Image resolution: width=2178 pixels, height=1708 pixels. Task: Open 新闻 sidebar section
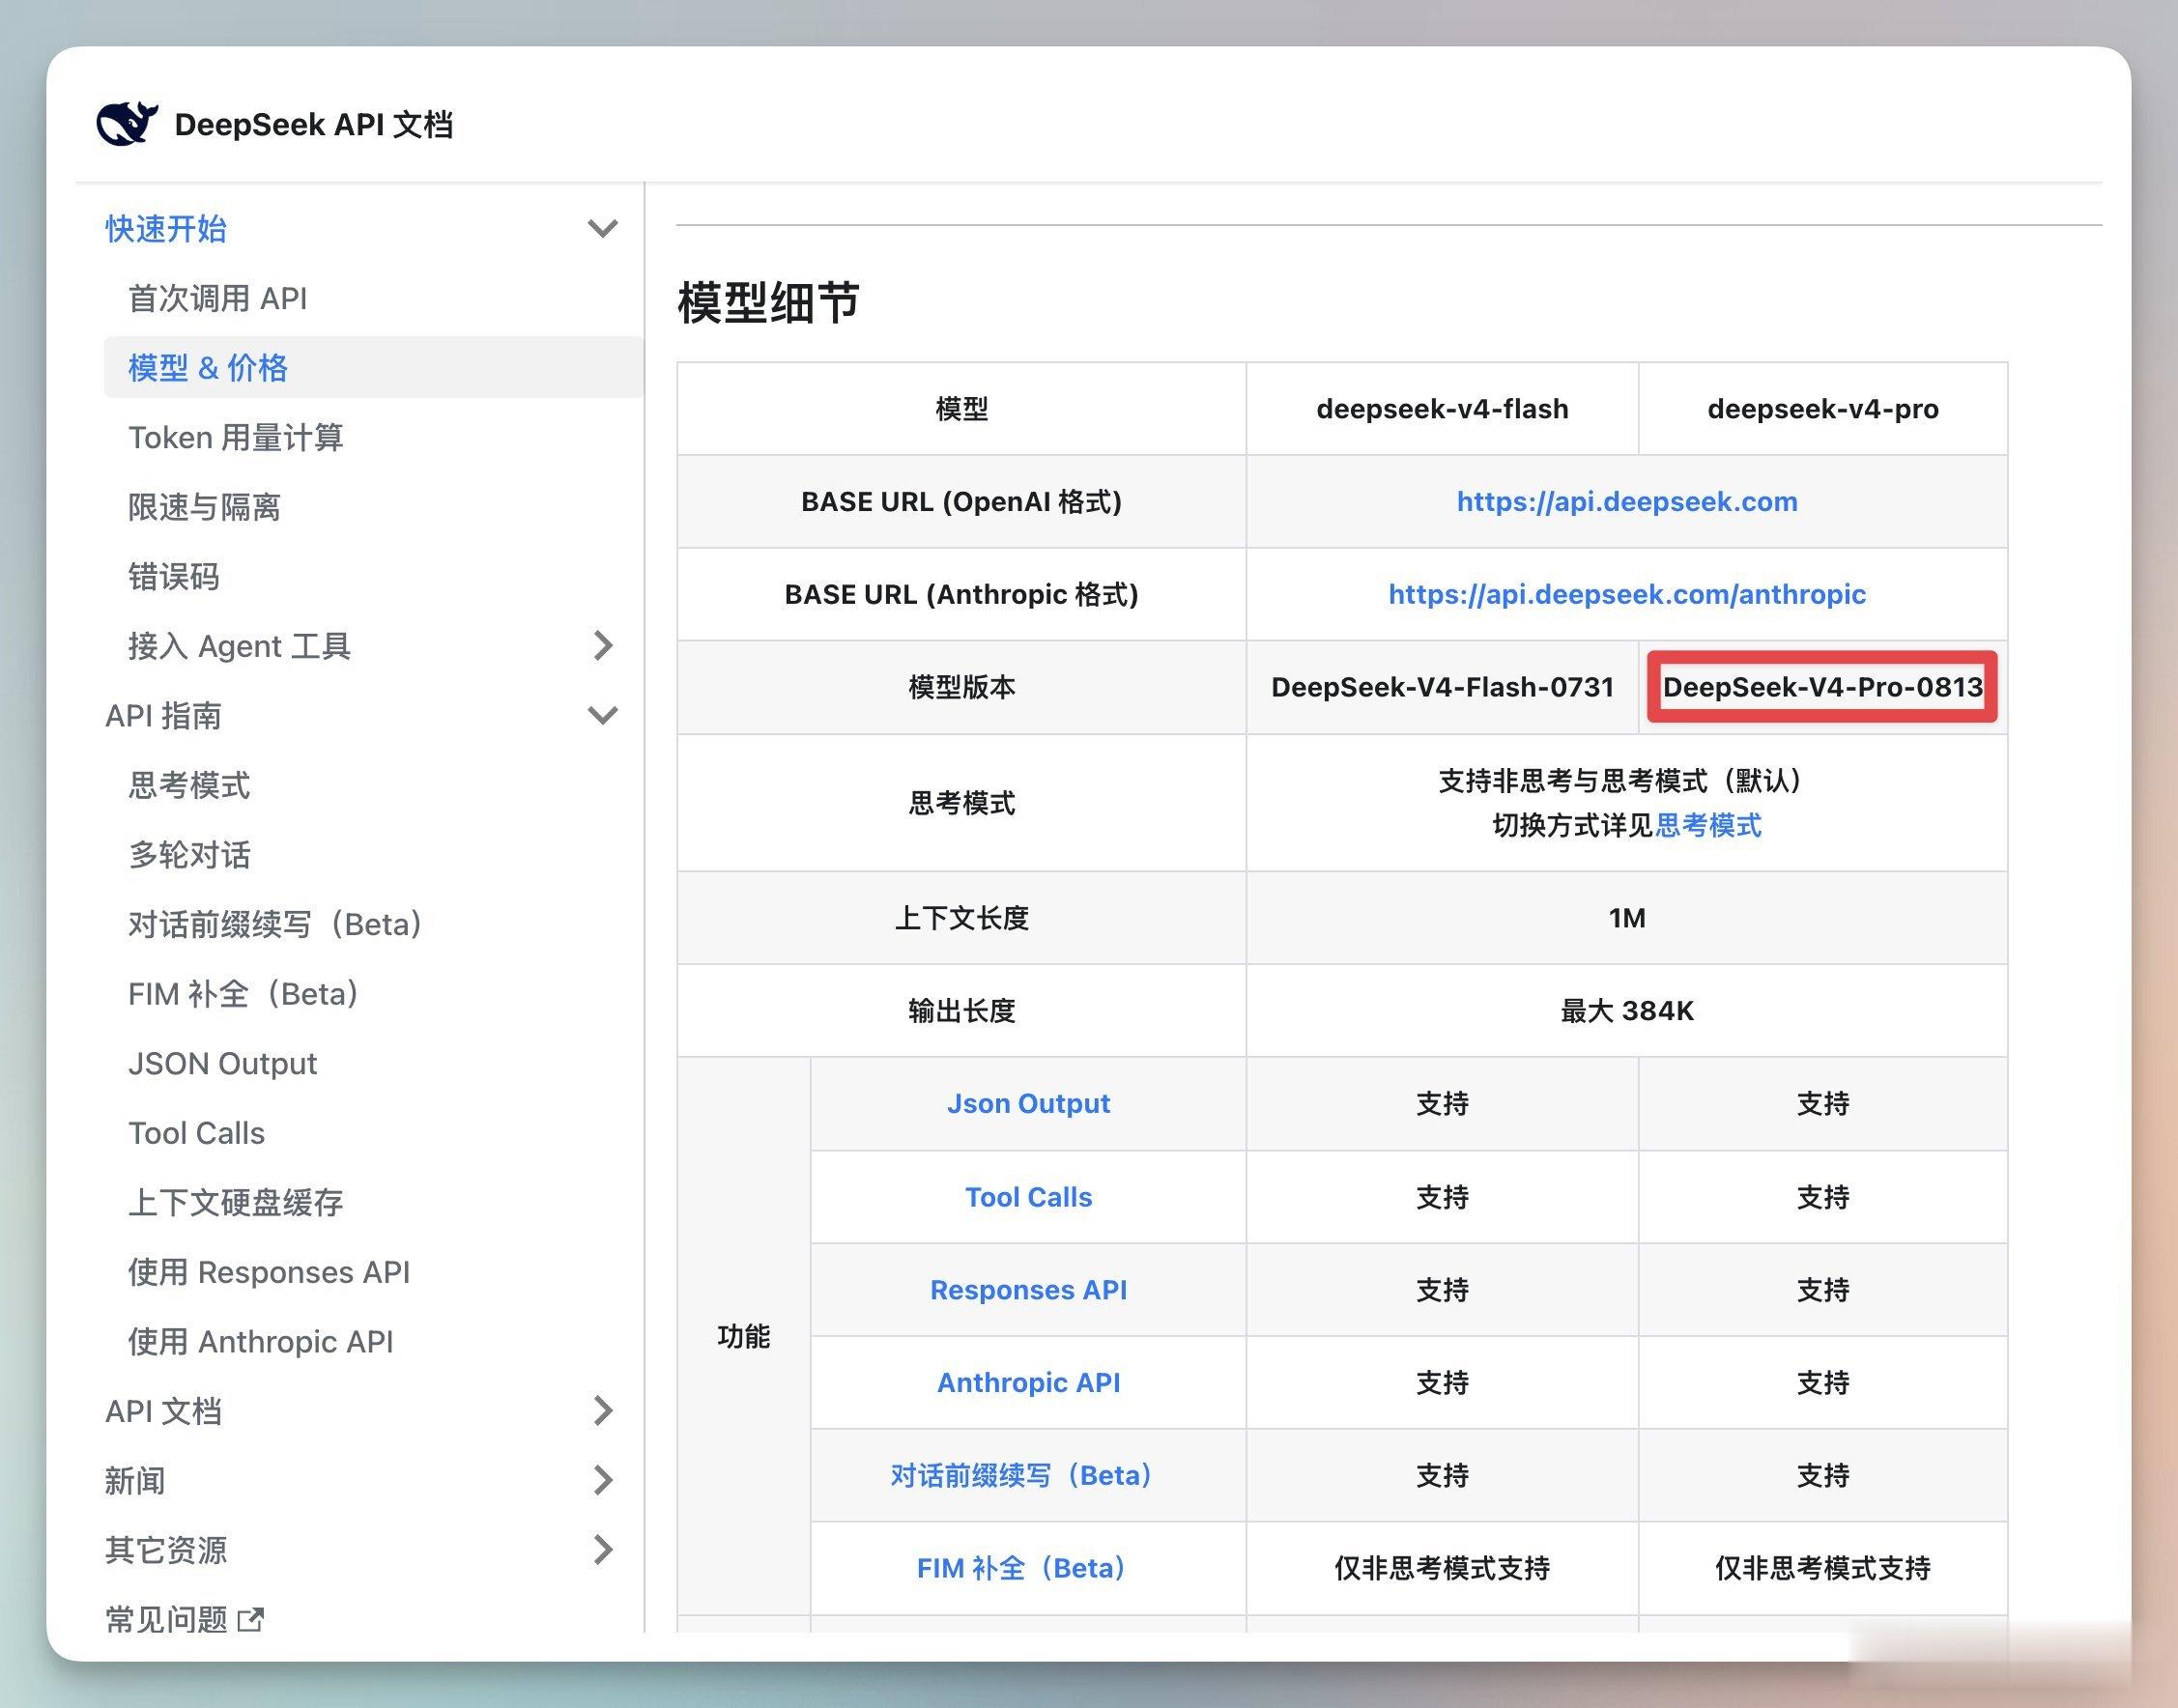click(135, 1480)
